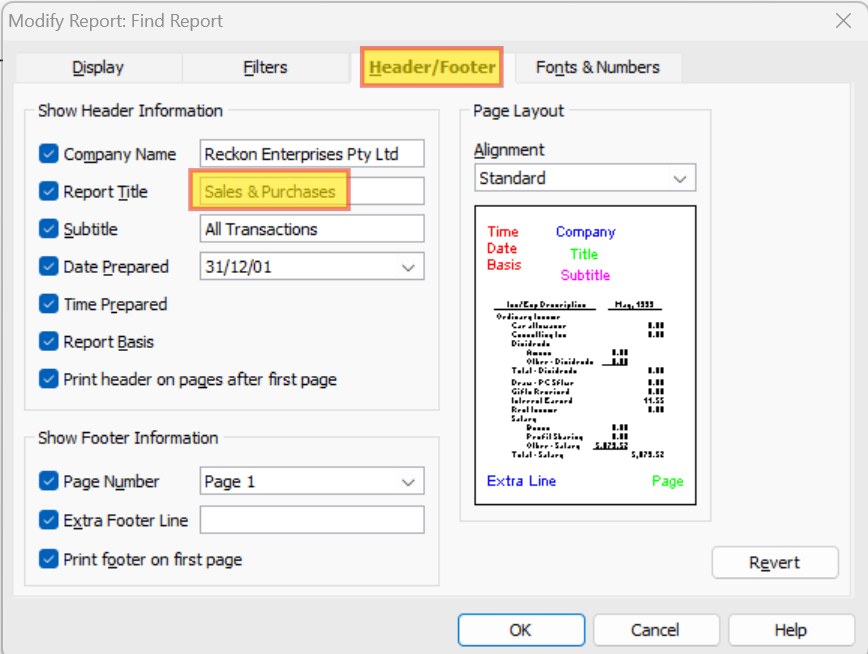Toggle the Page Number checkbox
Screen dimensions: 868x654
[x=49, y=481]
